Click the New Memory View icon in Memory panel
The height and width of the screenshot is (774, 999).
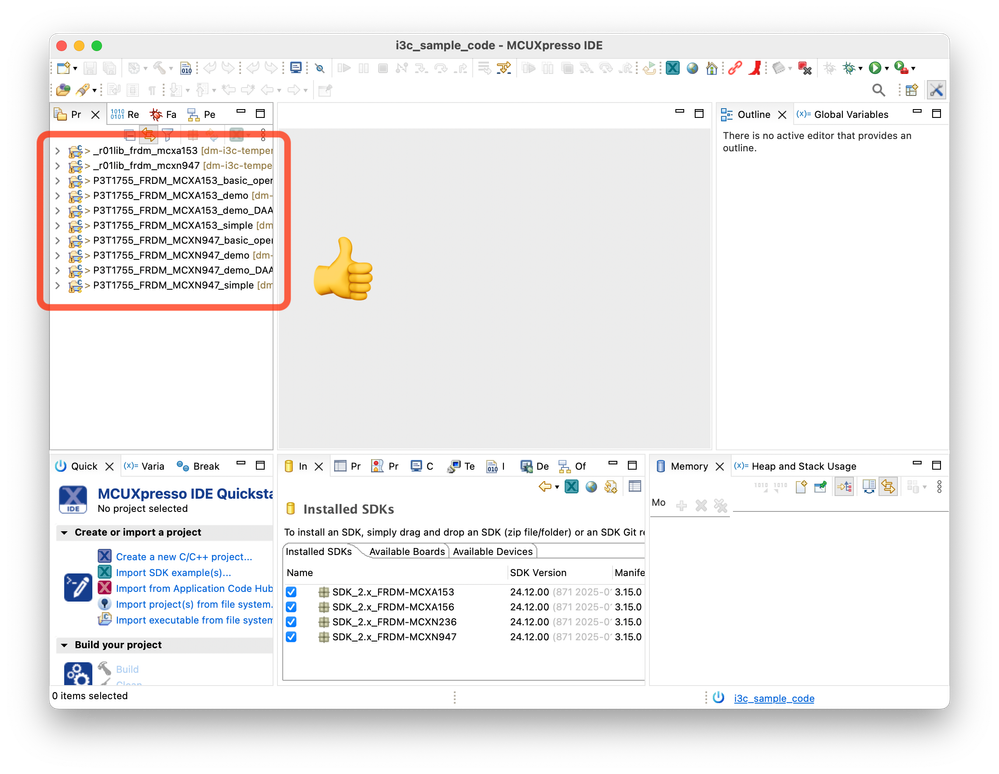coord(801,487)
